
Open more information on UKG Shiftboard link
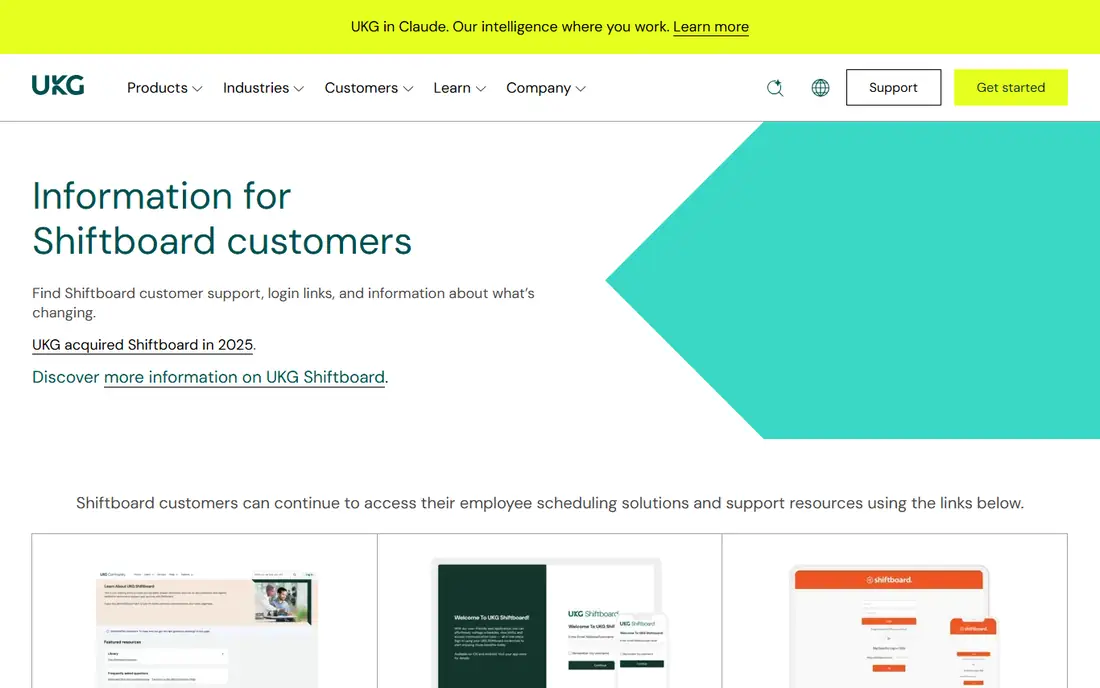click(x=244, y=377)
